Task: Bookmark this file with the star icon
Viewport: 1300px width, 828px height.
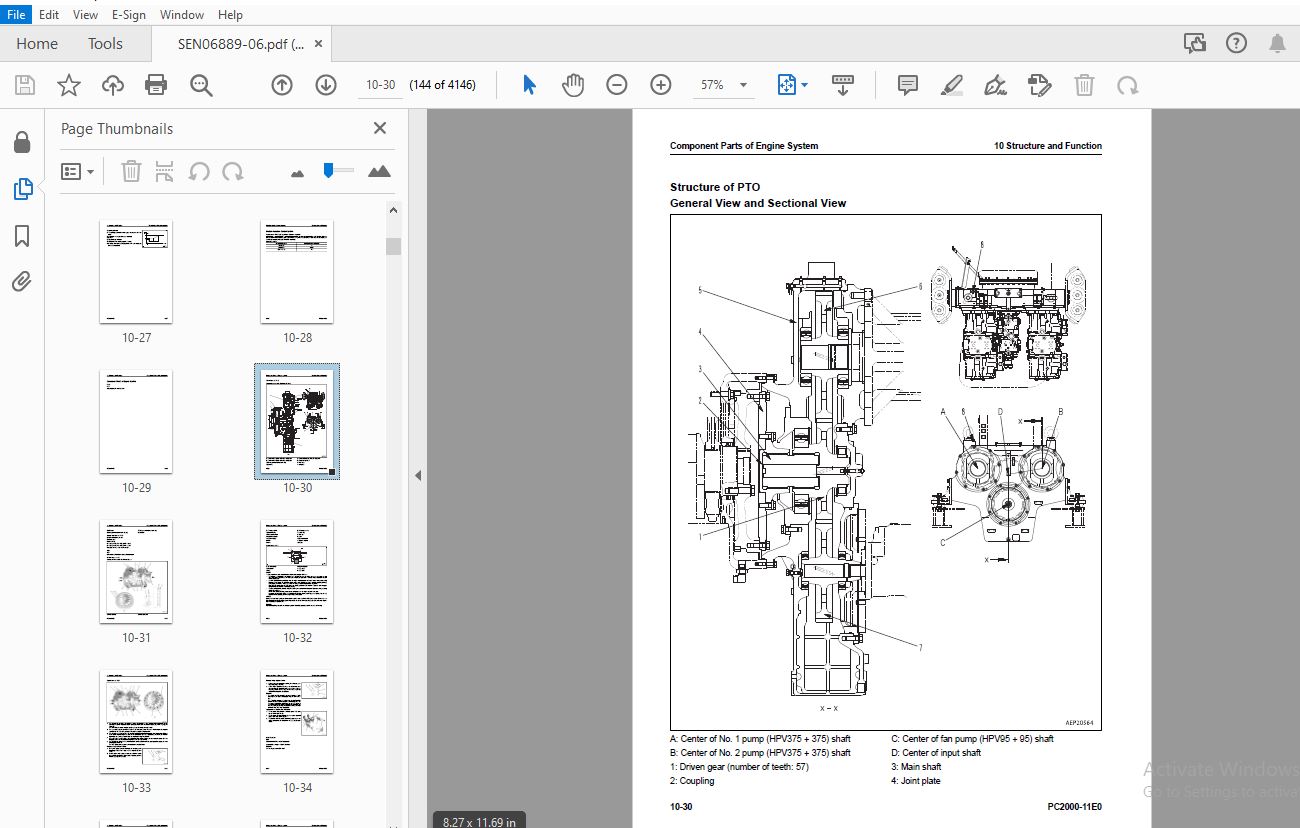Action: coord(68,85)
